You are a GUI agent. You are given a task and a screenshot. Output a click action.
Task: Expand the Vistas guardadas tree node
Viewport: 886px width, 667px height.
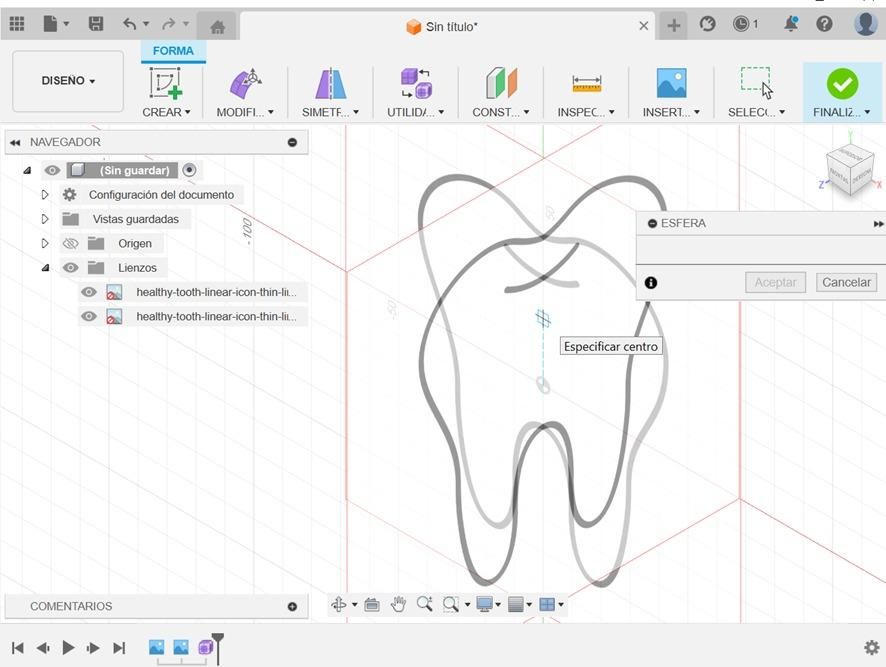point(45,219)
